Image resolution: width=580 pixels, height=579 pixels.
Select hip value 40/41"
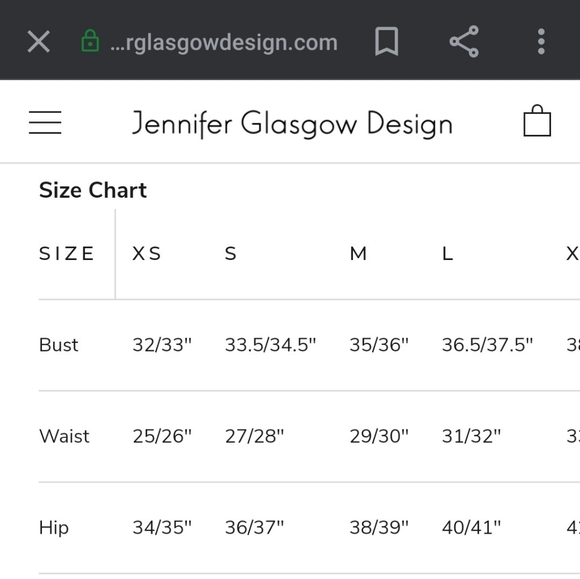click(471, 528)
